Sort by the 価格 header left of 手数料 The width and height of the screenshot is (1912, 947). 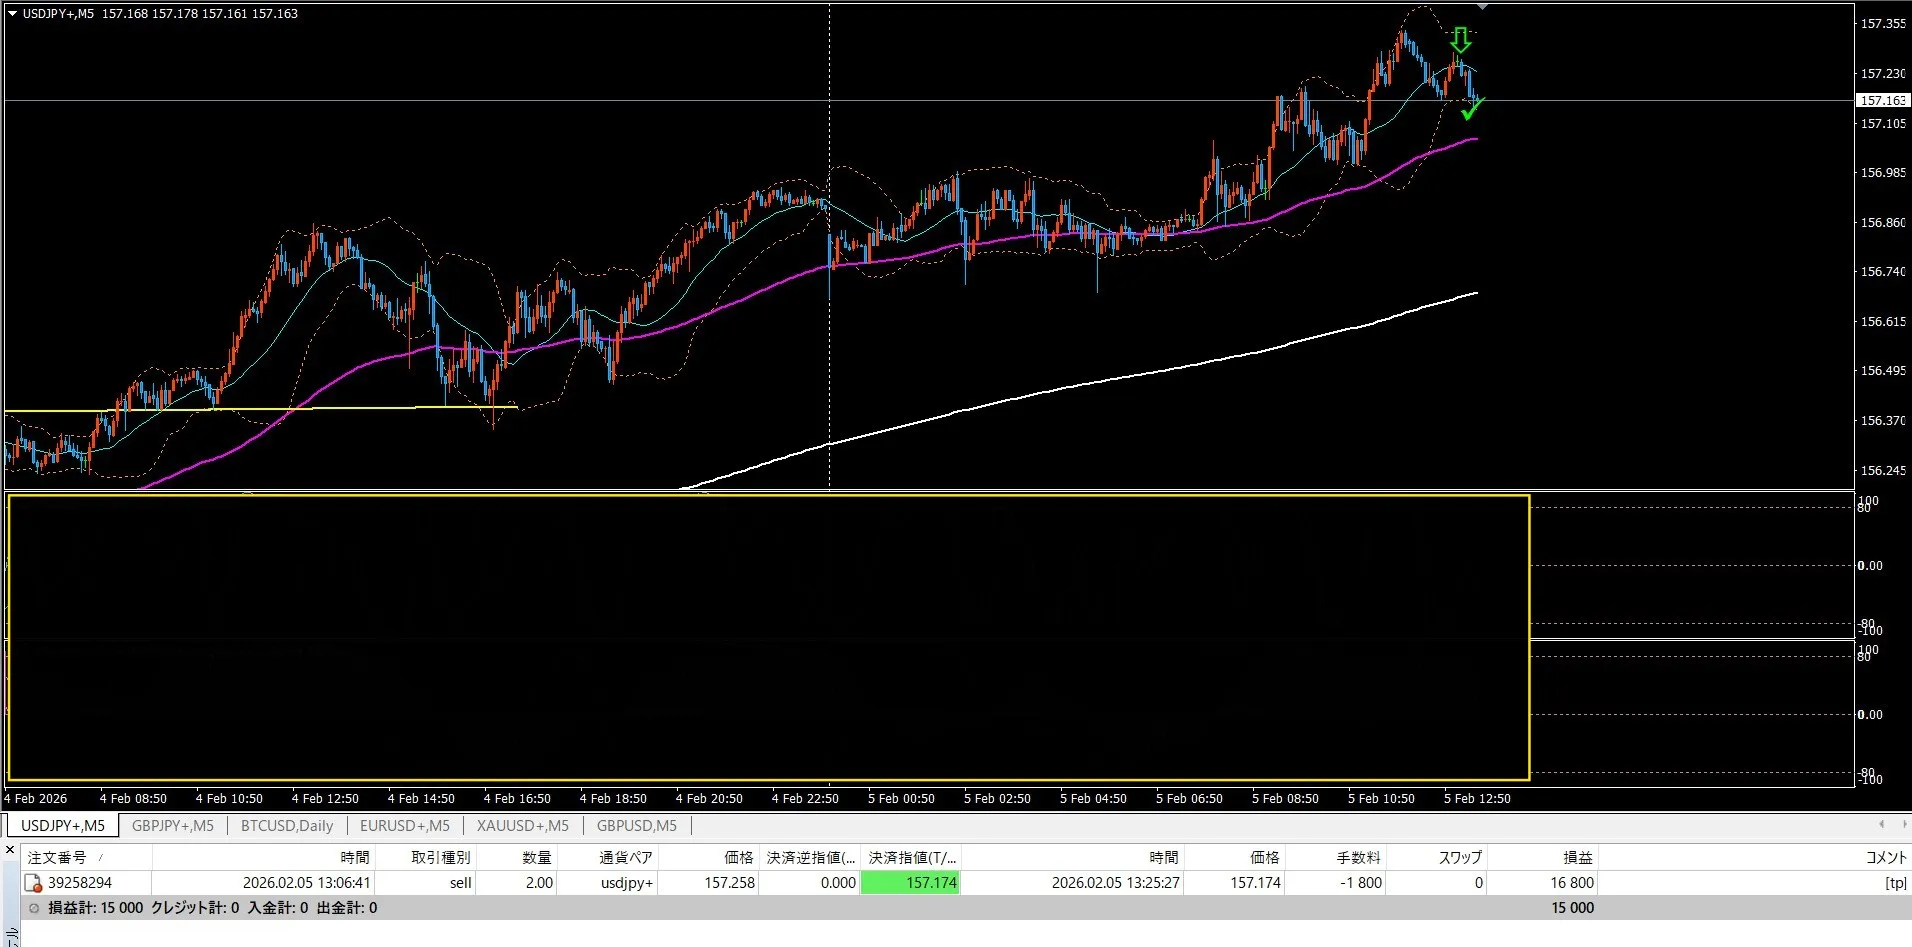coord(1235,857)
